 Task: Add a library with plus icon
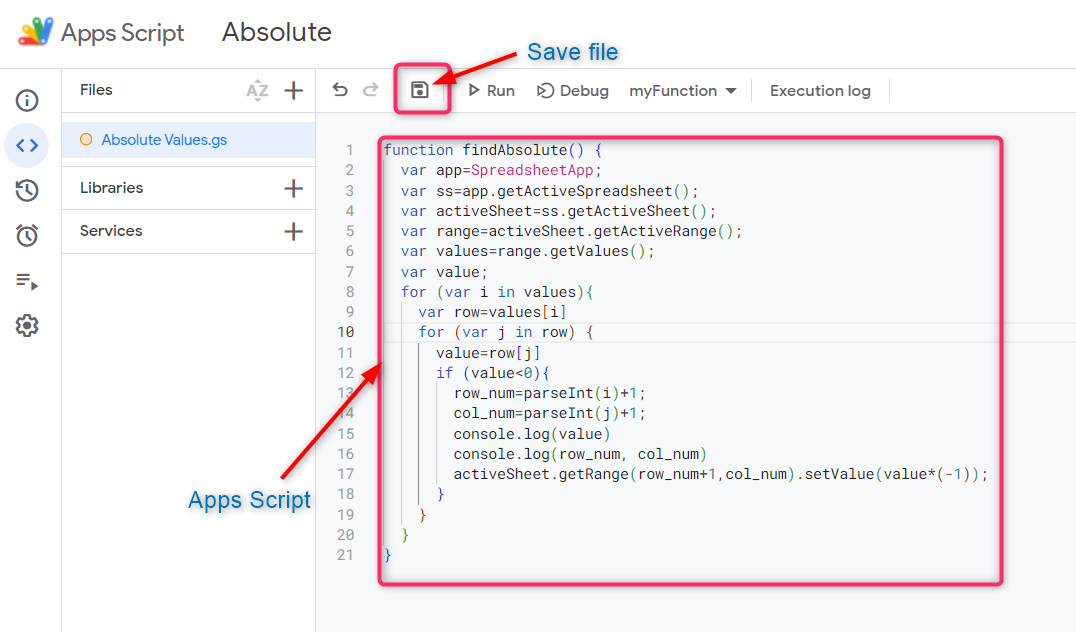293,188
